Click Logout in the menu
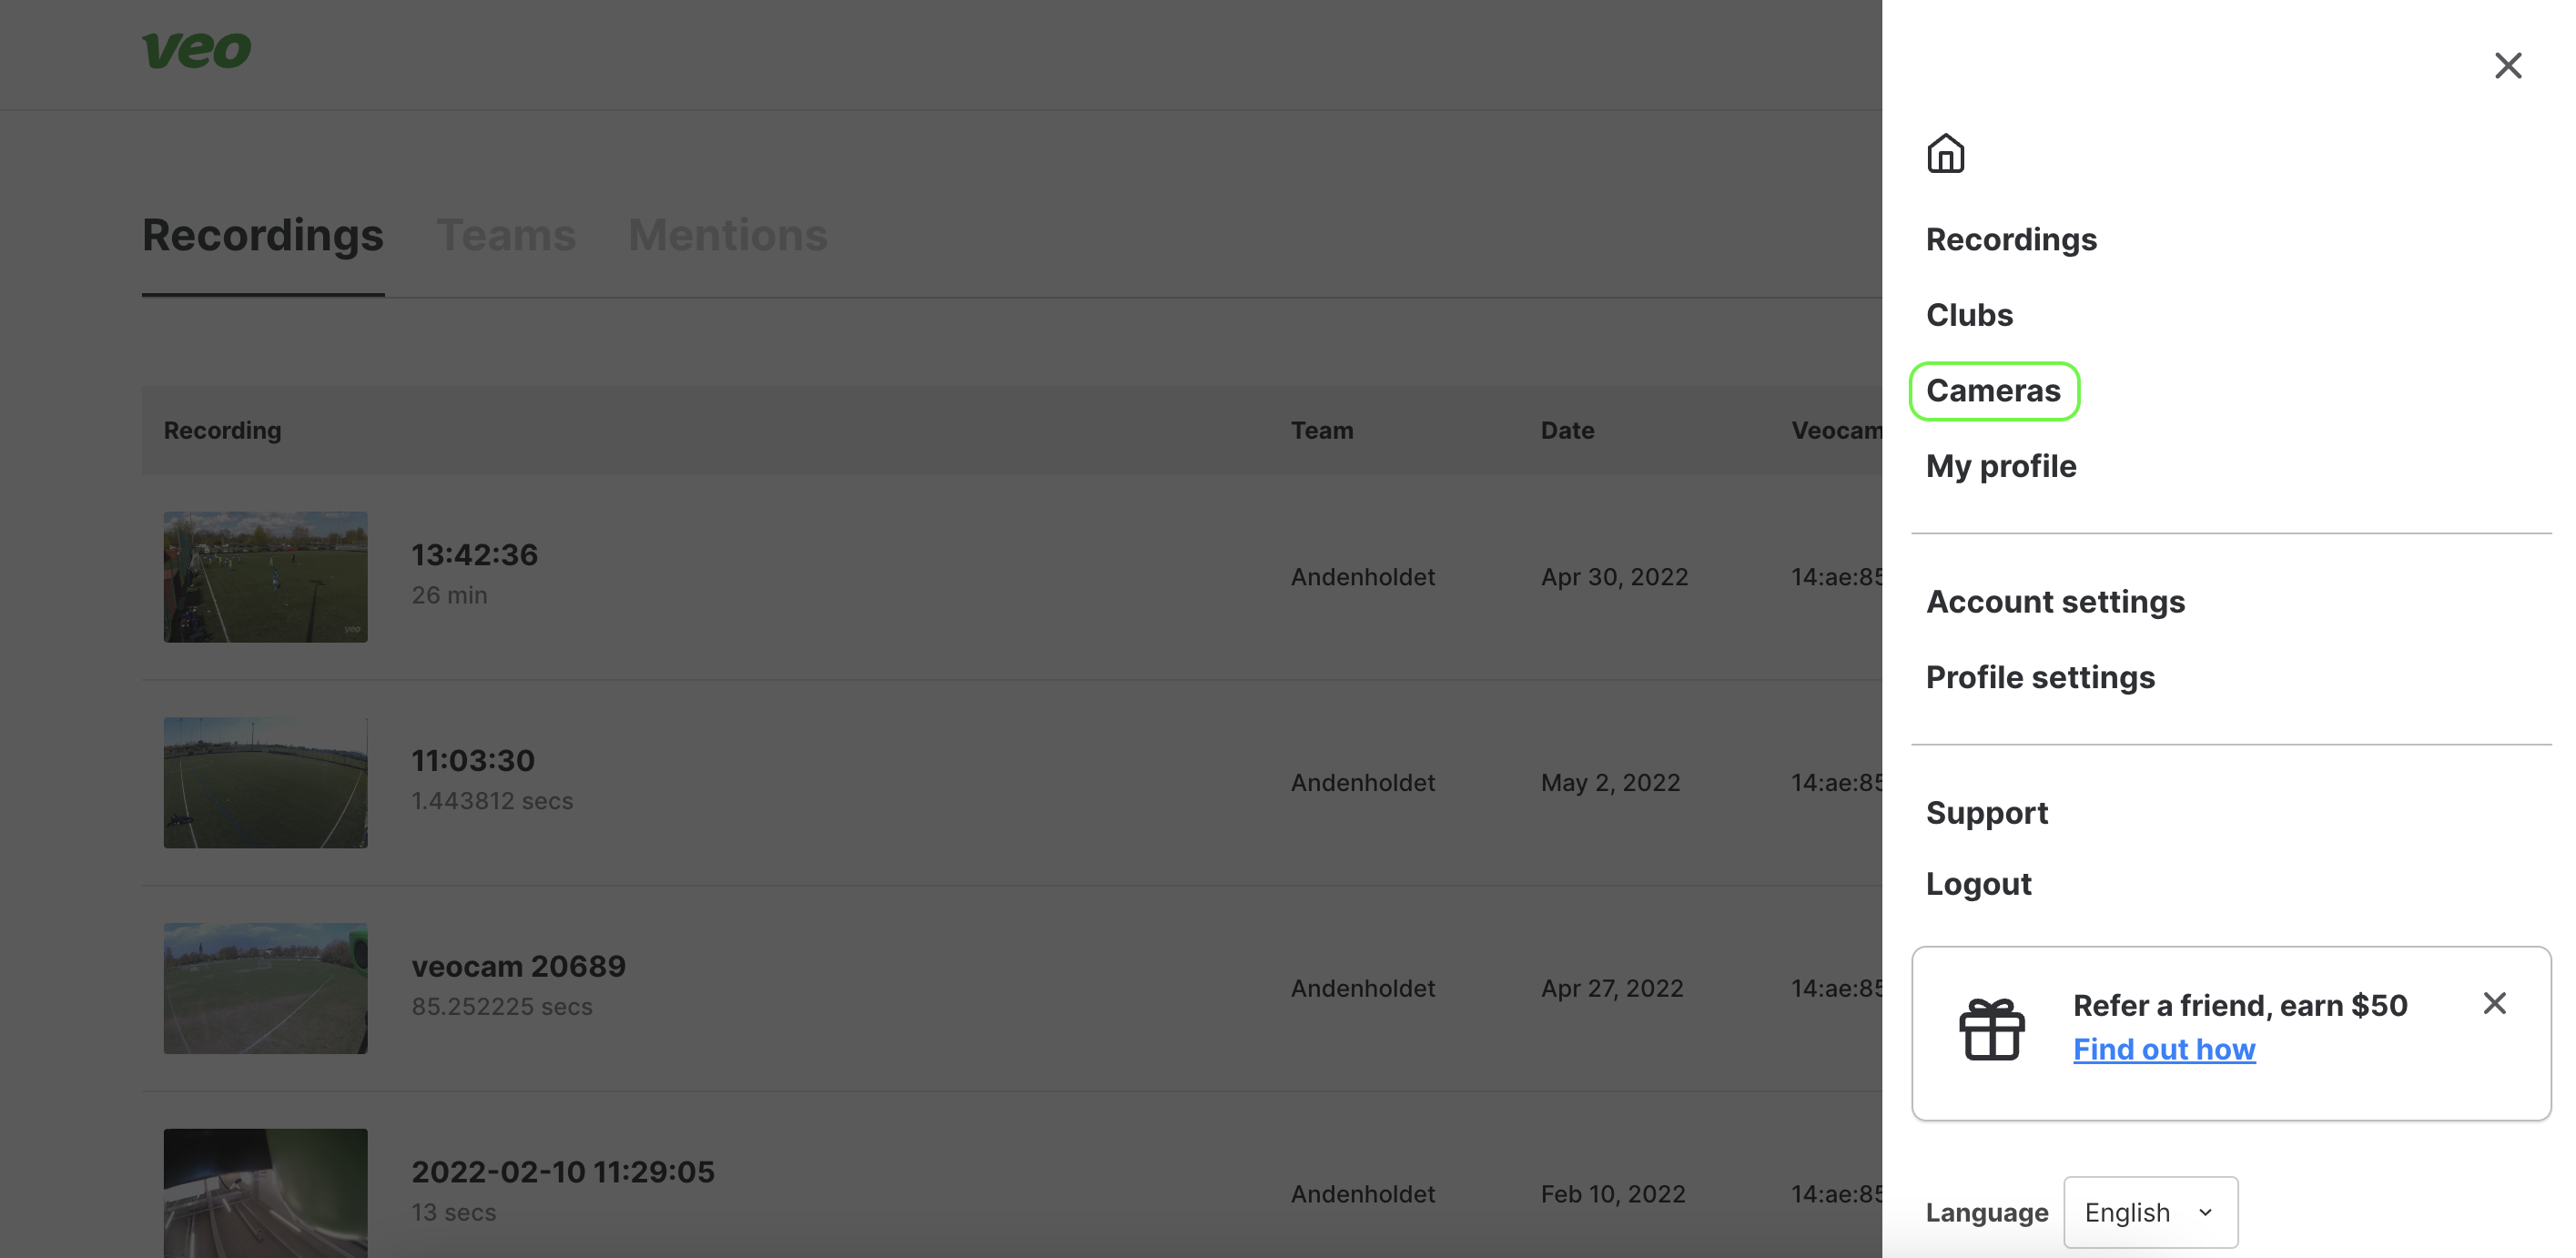This screenshot has height=1258, width=2576. (x=1978, y=883)
